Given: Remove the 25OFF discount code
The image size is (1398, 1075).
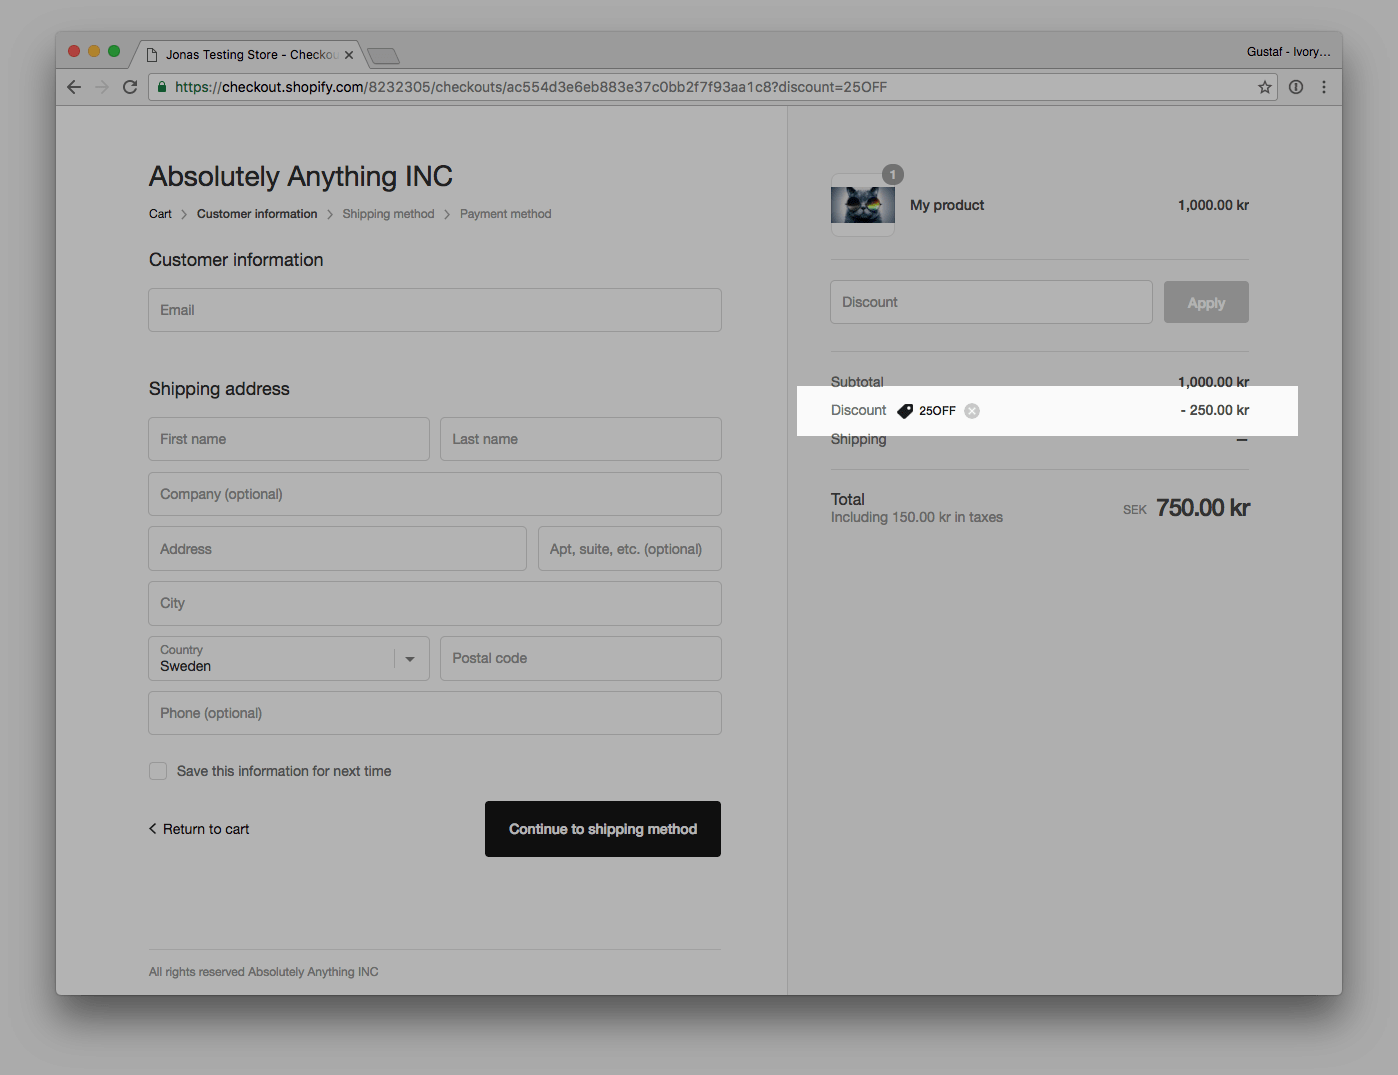Looking at the screenshot, I should pos(972,411).
